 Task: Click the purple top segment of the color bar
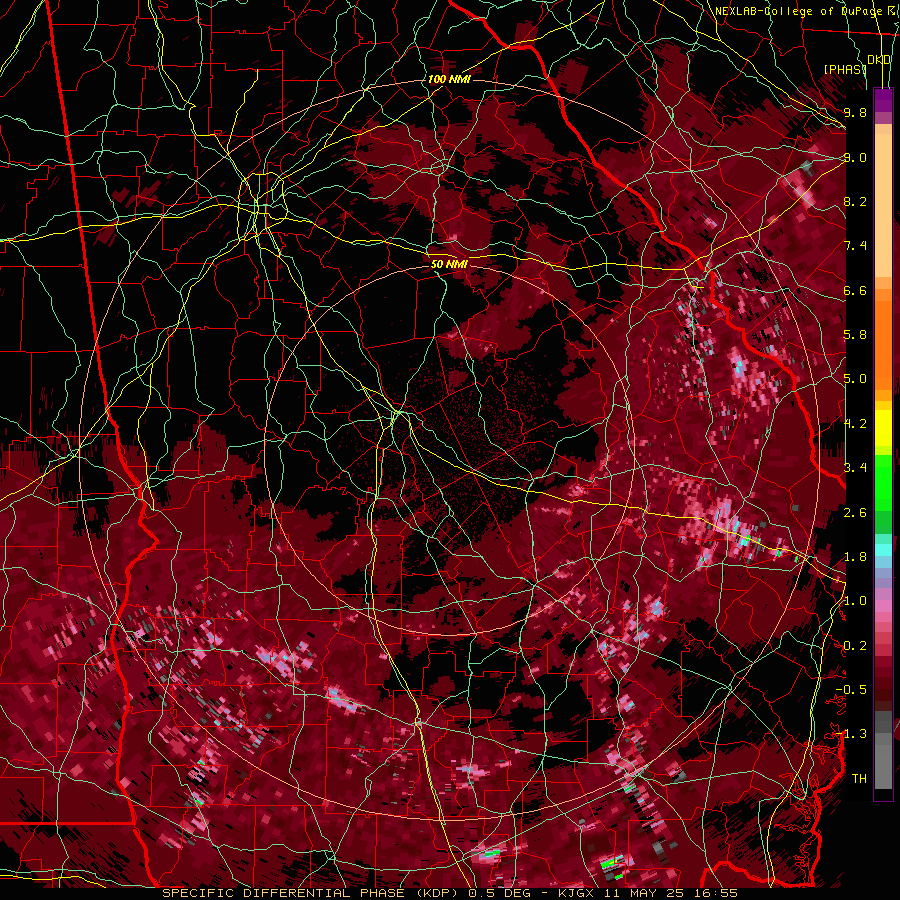[883, 100]
